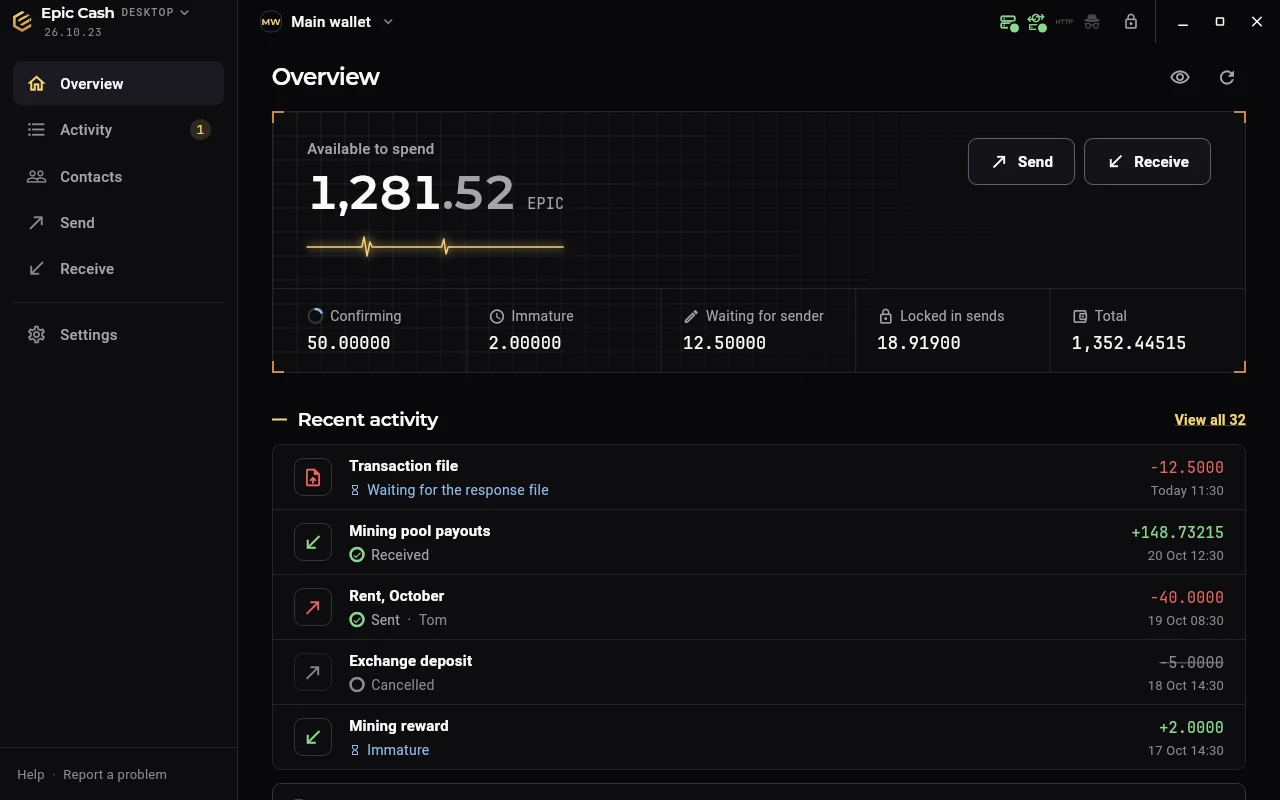The height and width of the screenshot is (800, 1280).
Task: Click the Send button in balance card
Action: [1021, 161]
